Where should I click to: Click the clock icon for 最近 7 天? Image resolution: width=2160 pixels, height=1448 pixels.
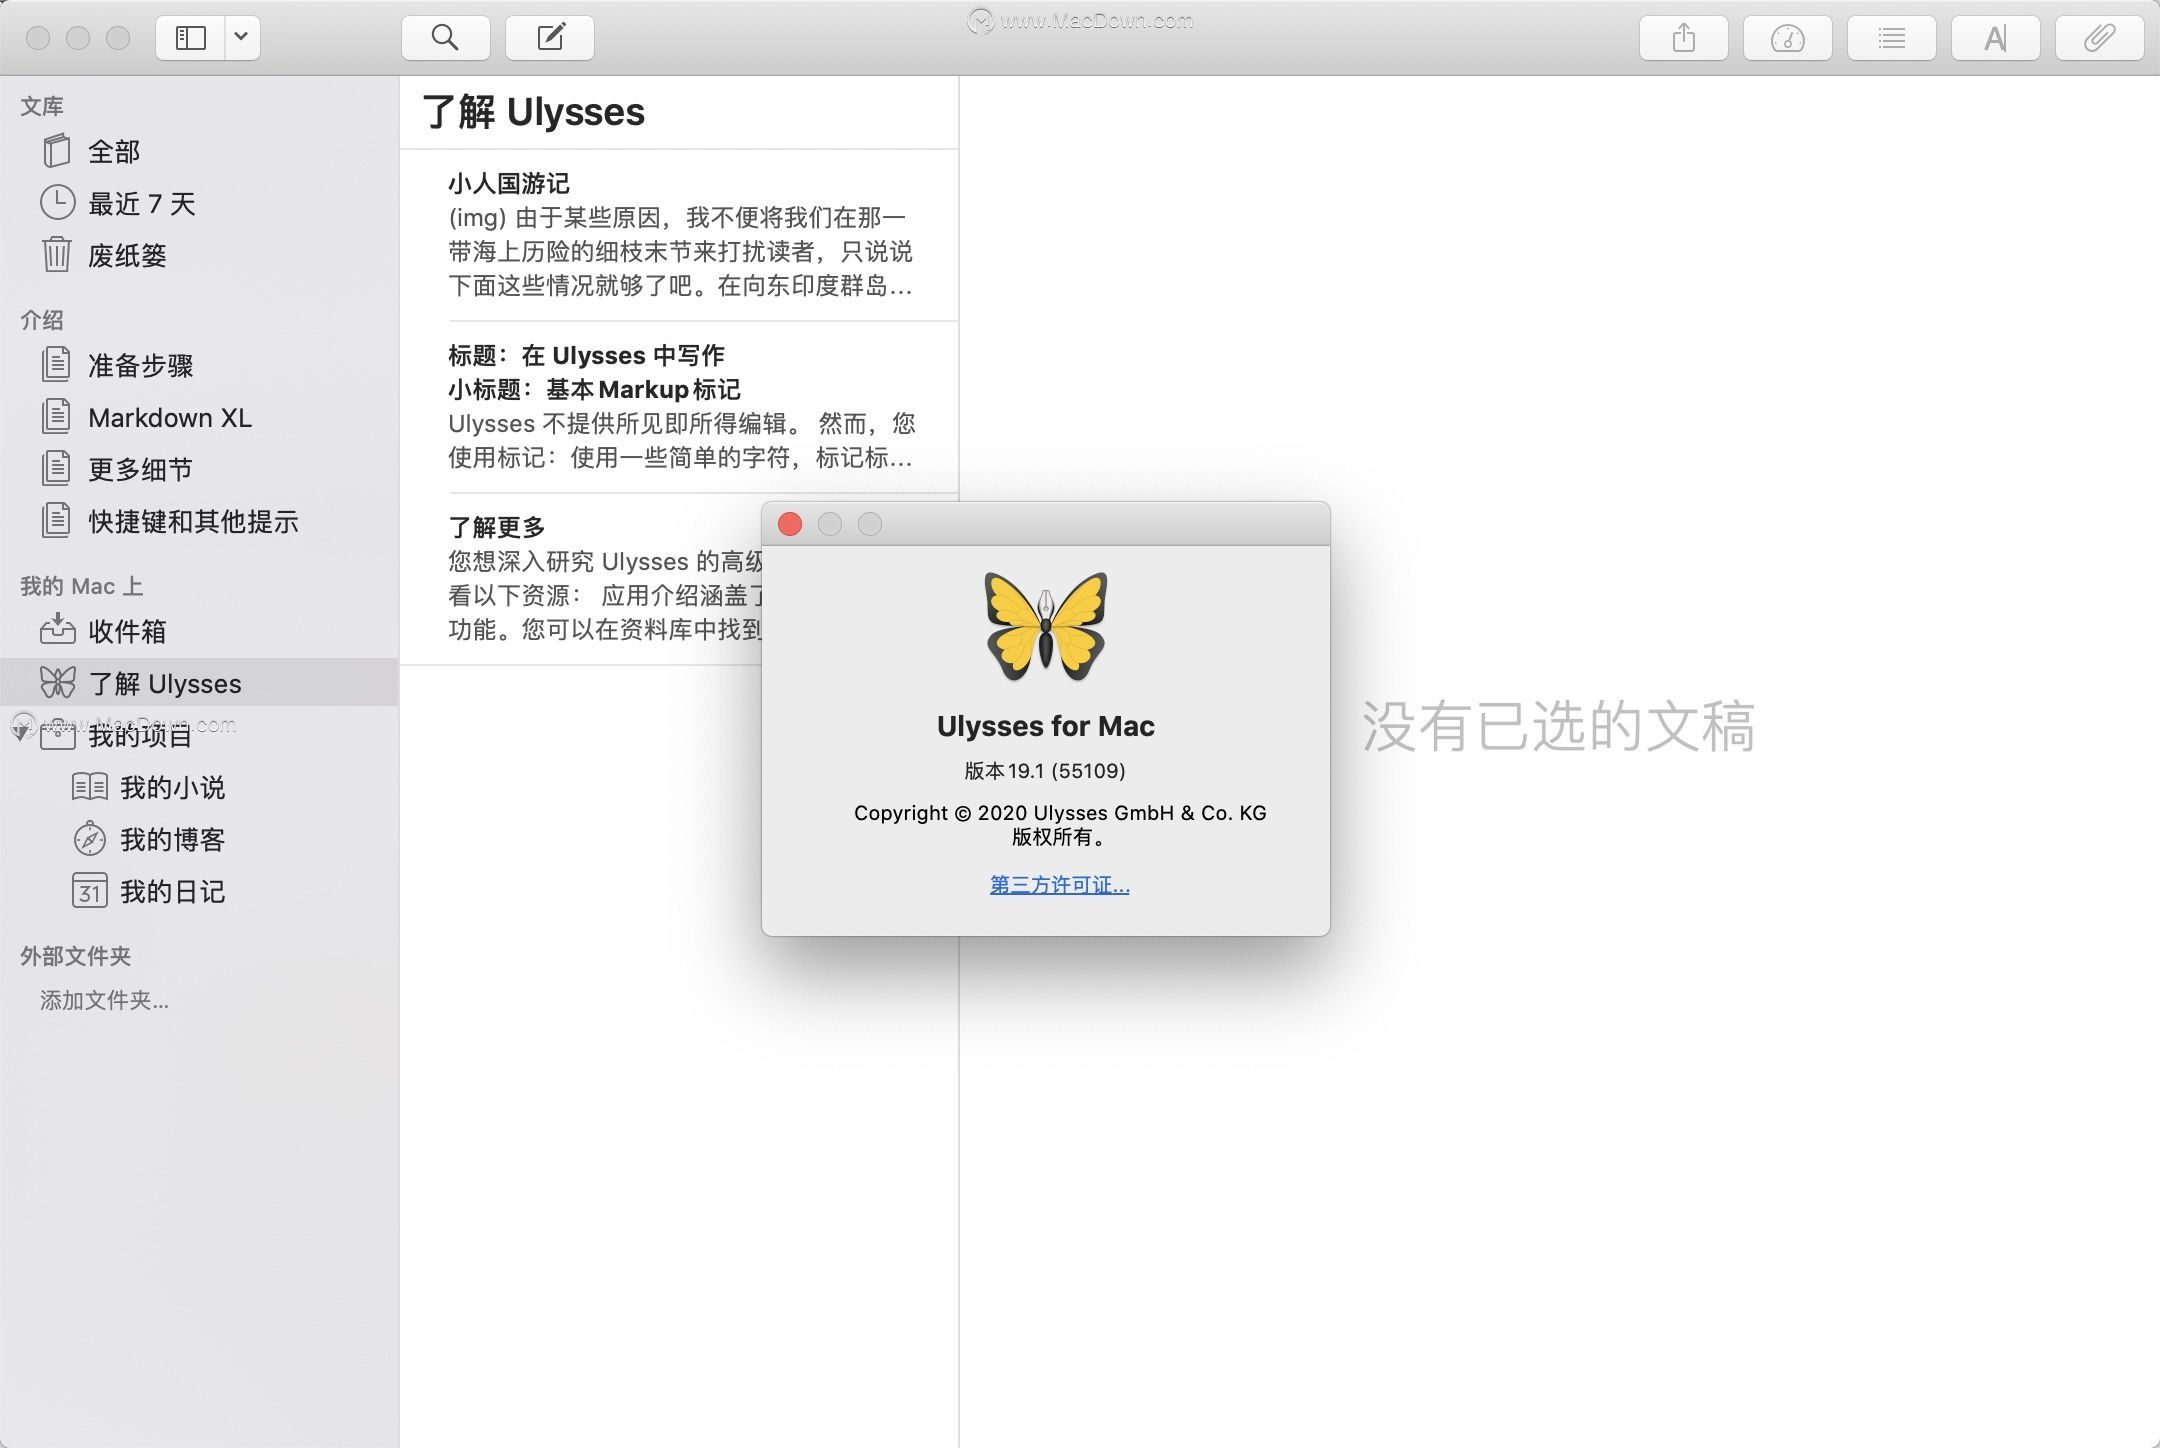[57, 202]
